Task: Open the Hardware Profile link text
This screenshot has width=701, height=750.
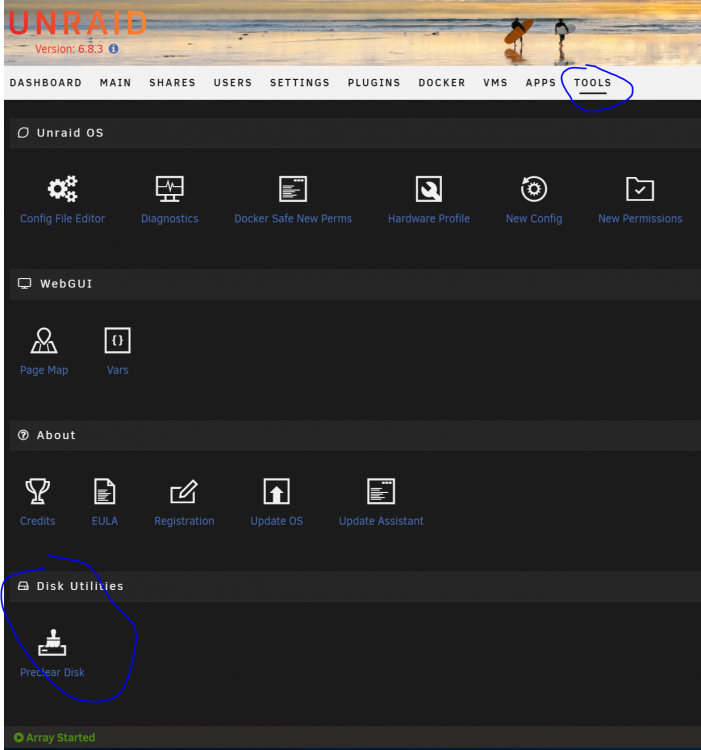Action: coord(429,219)
